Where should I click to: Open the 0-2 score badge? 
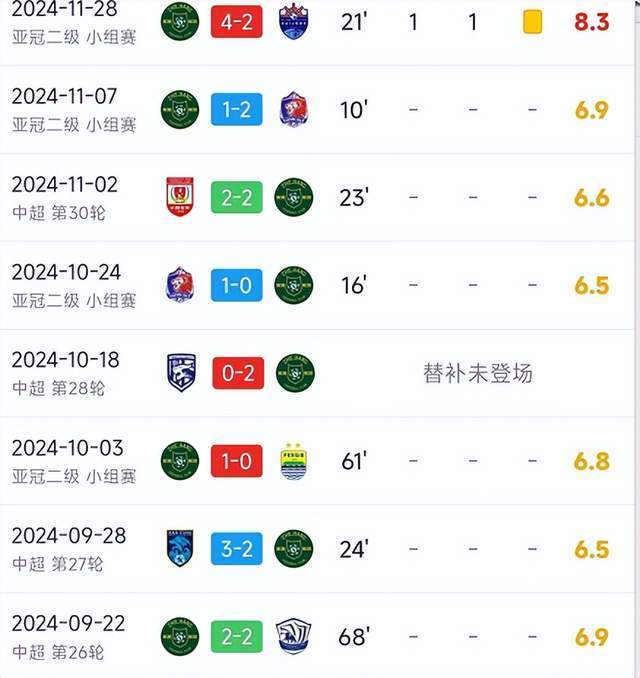pyautogui.click(x=237, y=373)
